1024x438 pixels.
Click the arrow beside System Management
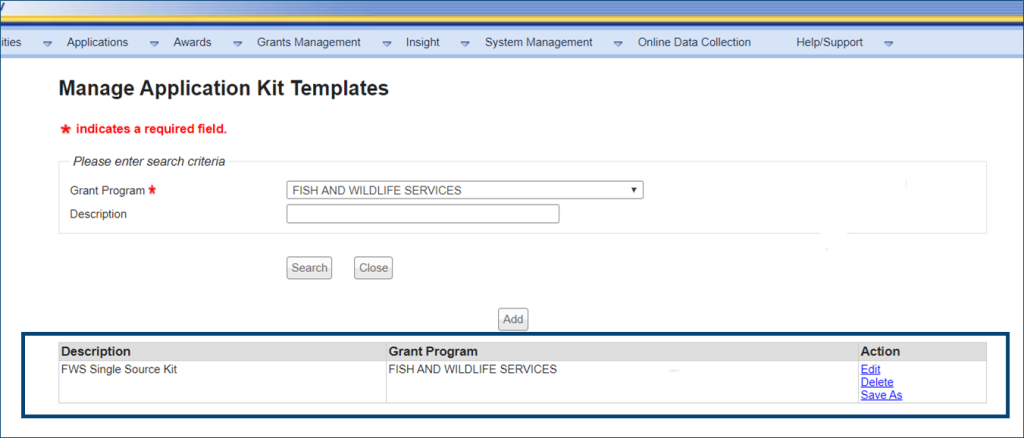pos(618,43)
